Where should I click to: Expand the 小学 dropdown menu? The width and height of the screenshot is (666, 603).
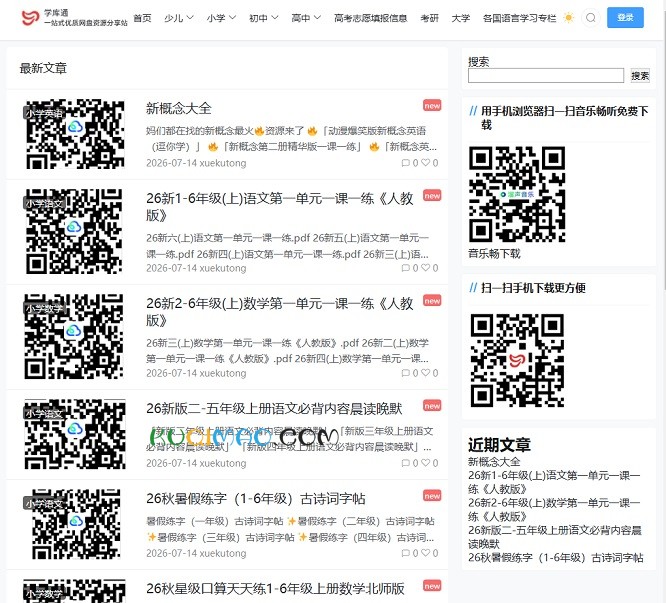pos(221,18)
